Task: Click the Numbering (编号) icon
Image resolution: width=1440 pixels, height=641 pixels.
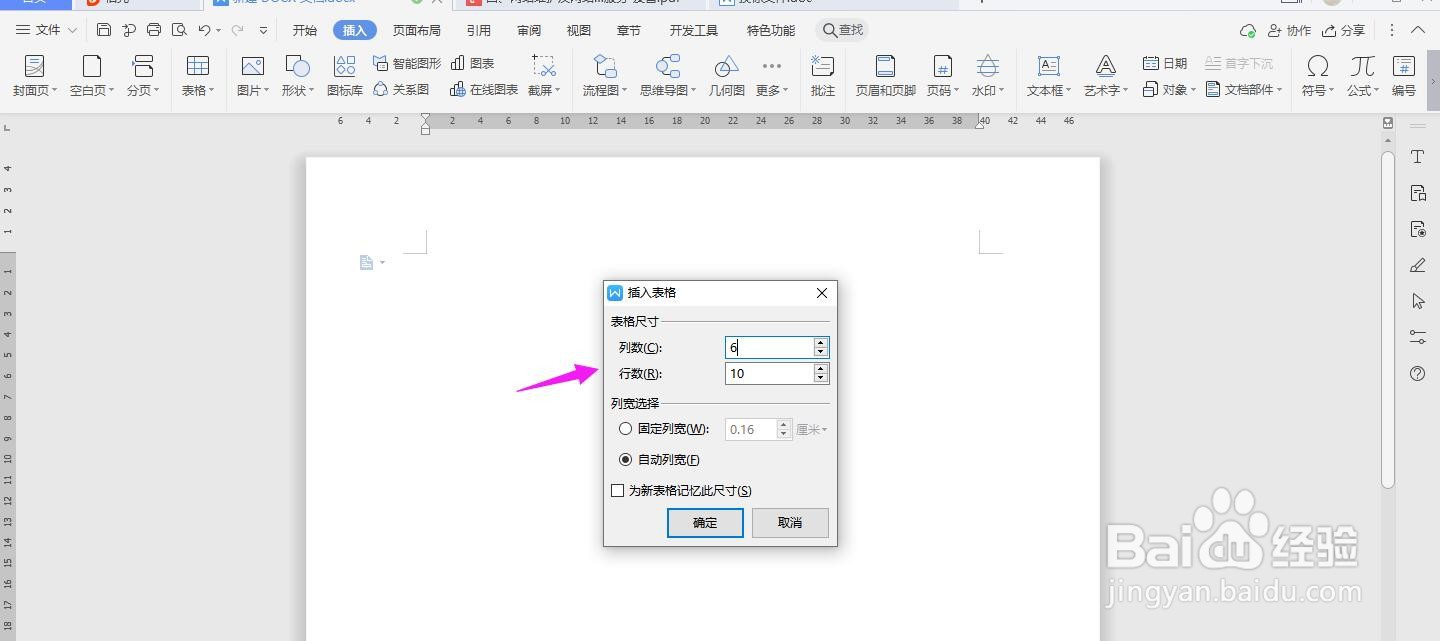Action: [1404, 66]
